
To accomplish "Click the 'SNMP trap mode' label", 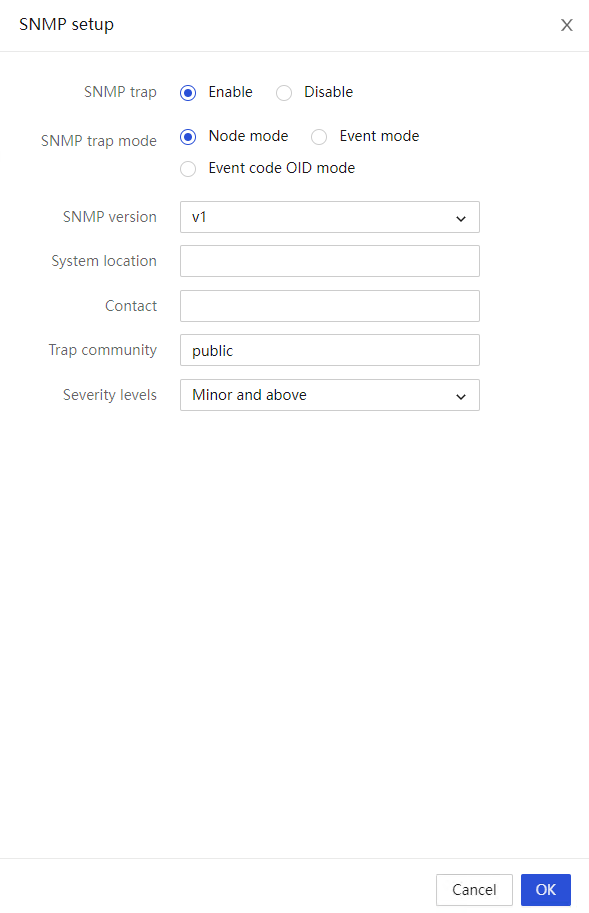I will (99, 141).
